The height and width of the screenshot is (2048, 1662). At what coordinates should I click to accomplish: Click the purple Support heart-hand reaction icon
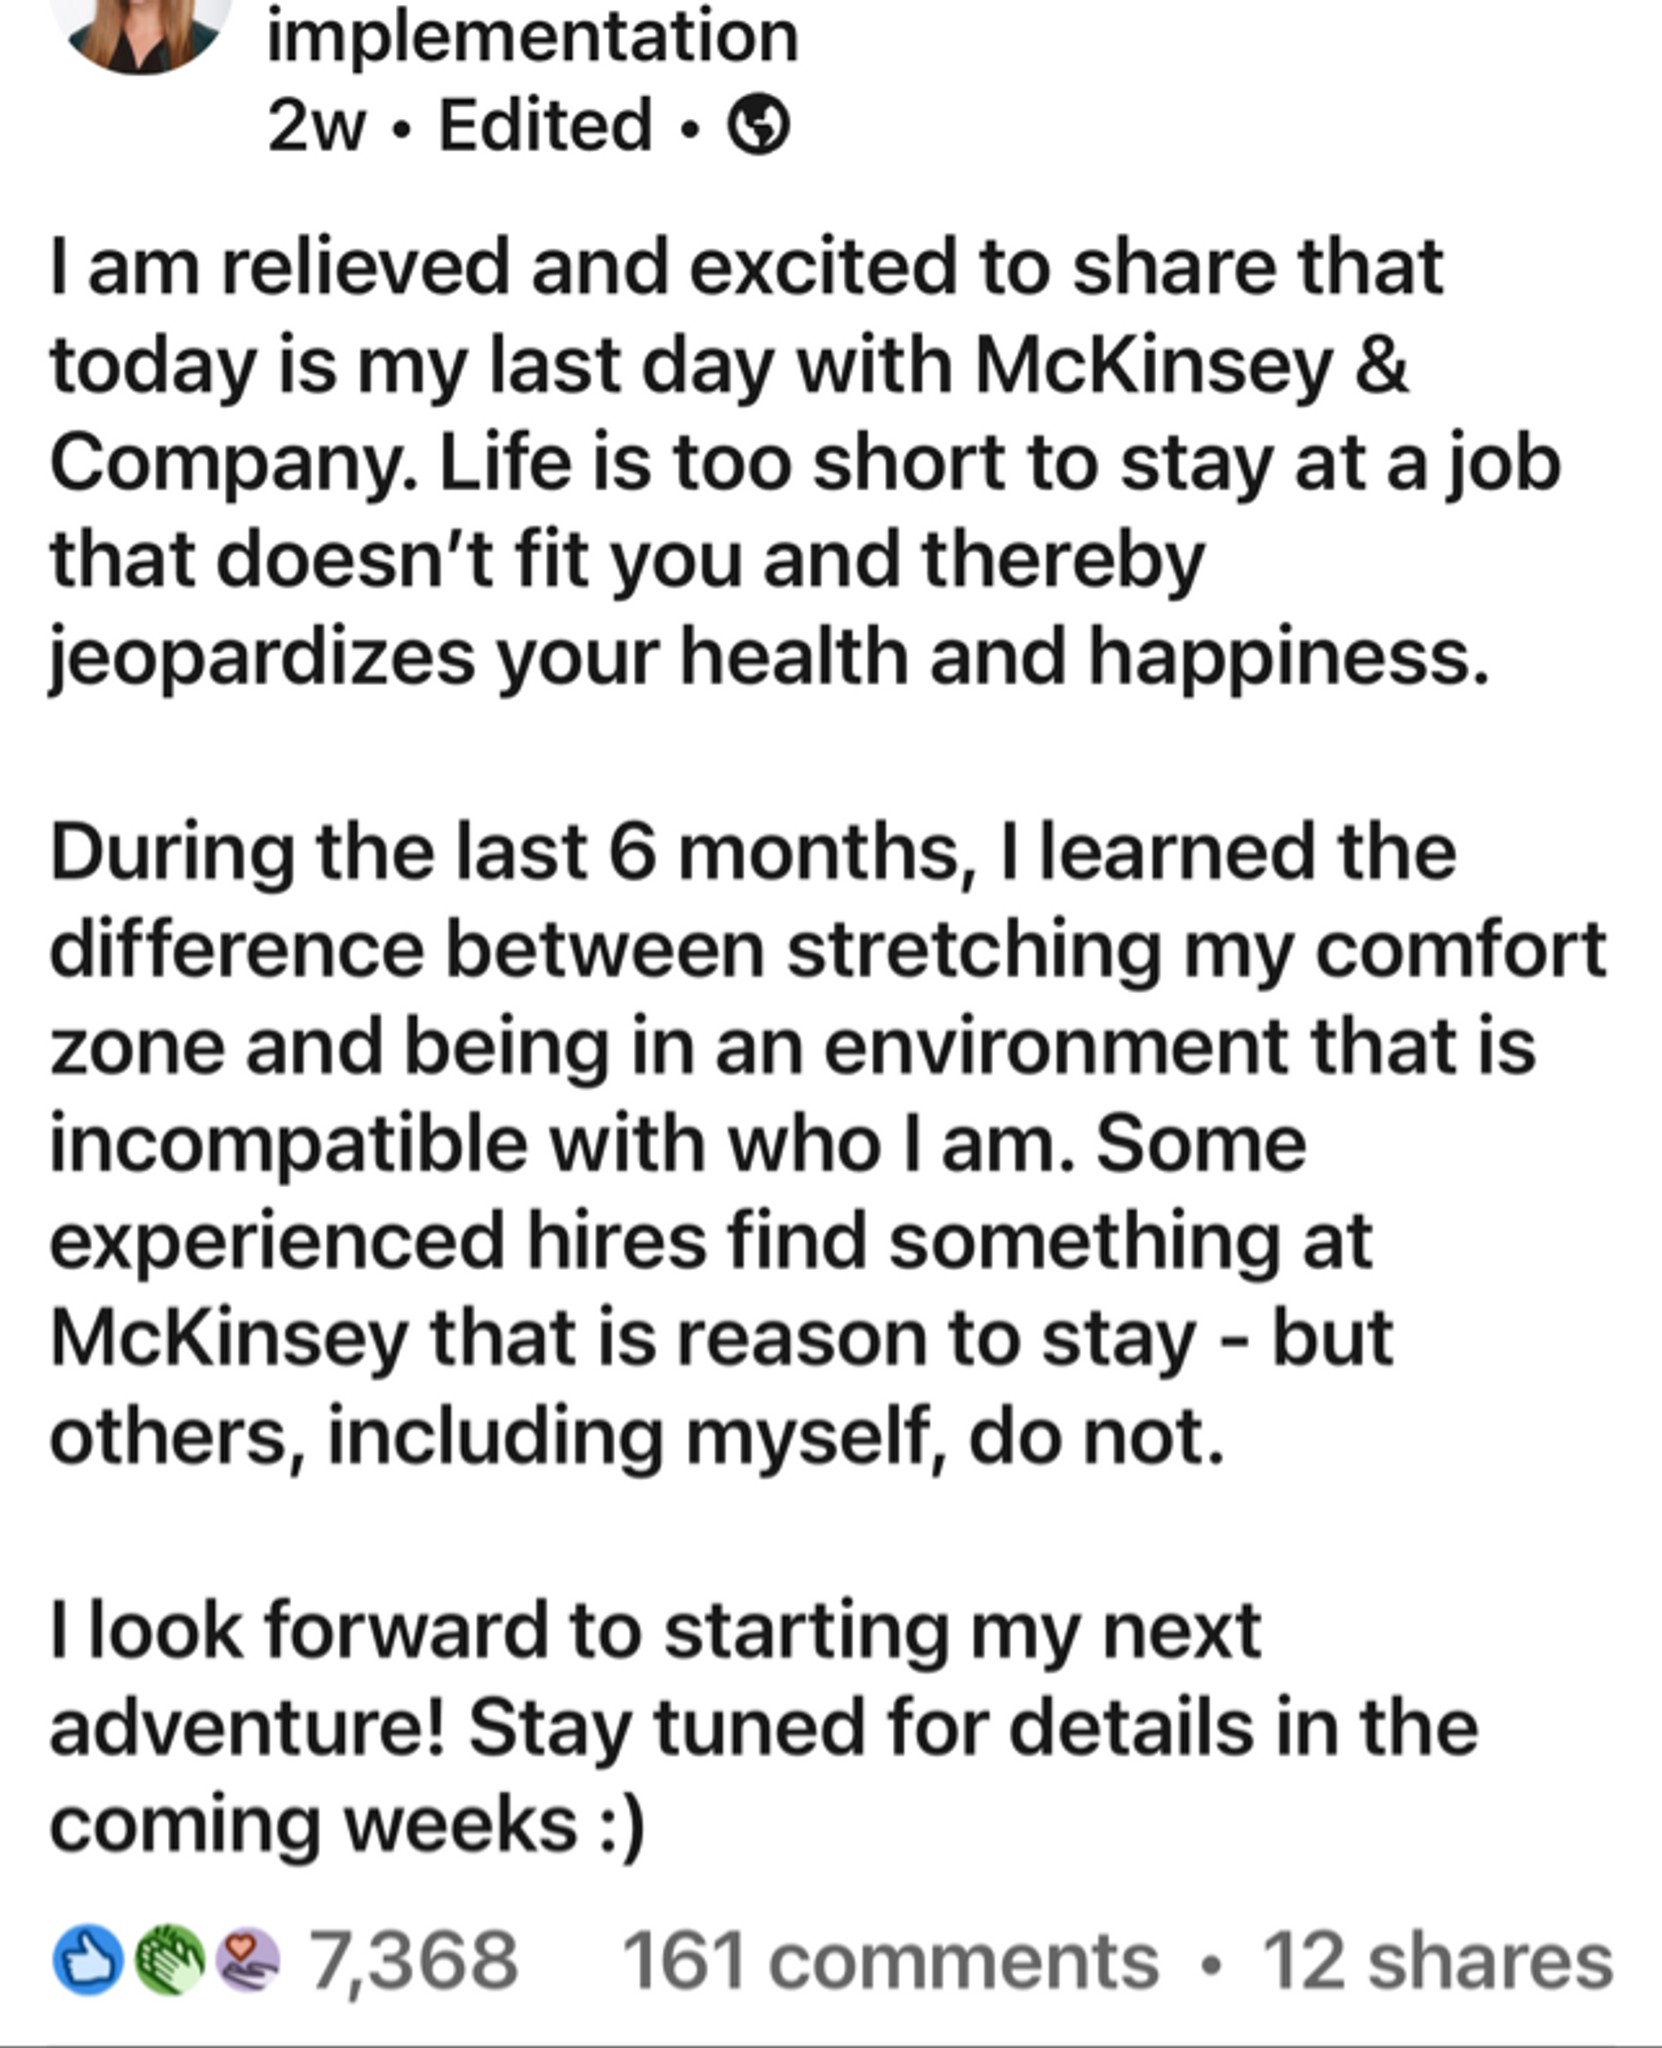248,1961
